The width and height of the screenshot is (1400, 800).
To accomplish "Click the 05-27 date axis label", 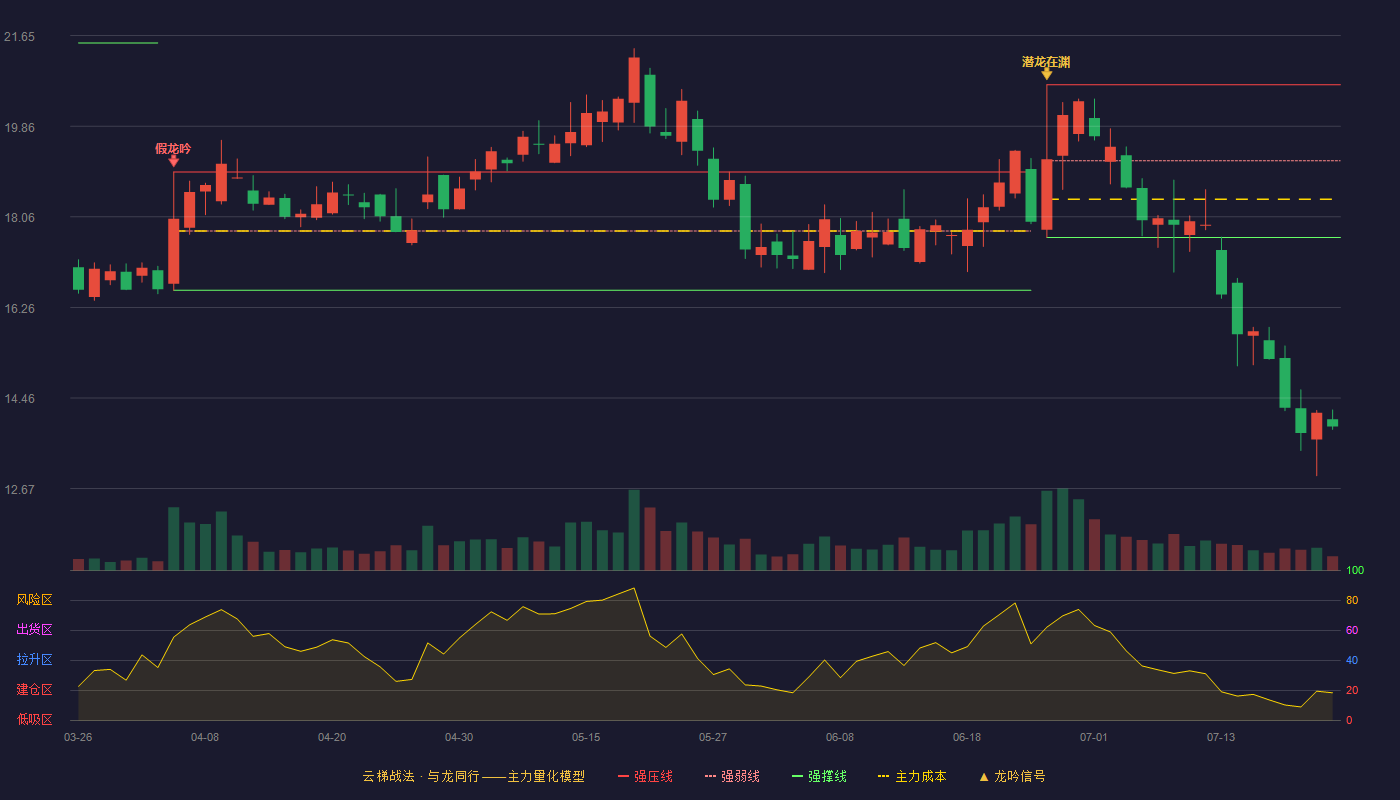I will pyautogui.click(x=713, y=737).
